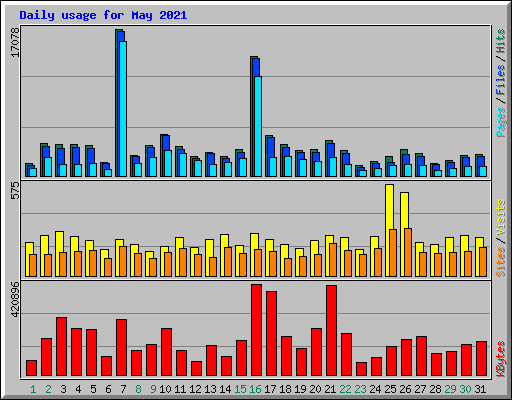Image resolution: width=512 pixels, height=400 pixels.
Task: Click the 'Daily usage for May 2021' title
Action: click(103, 15)
